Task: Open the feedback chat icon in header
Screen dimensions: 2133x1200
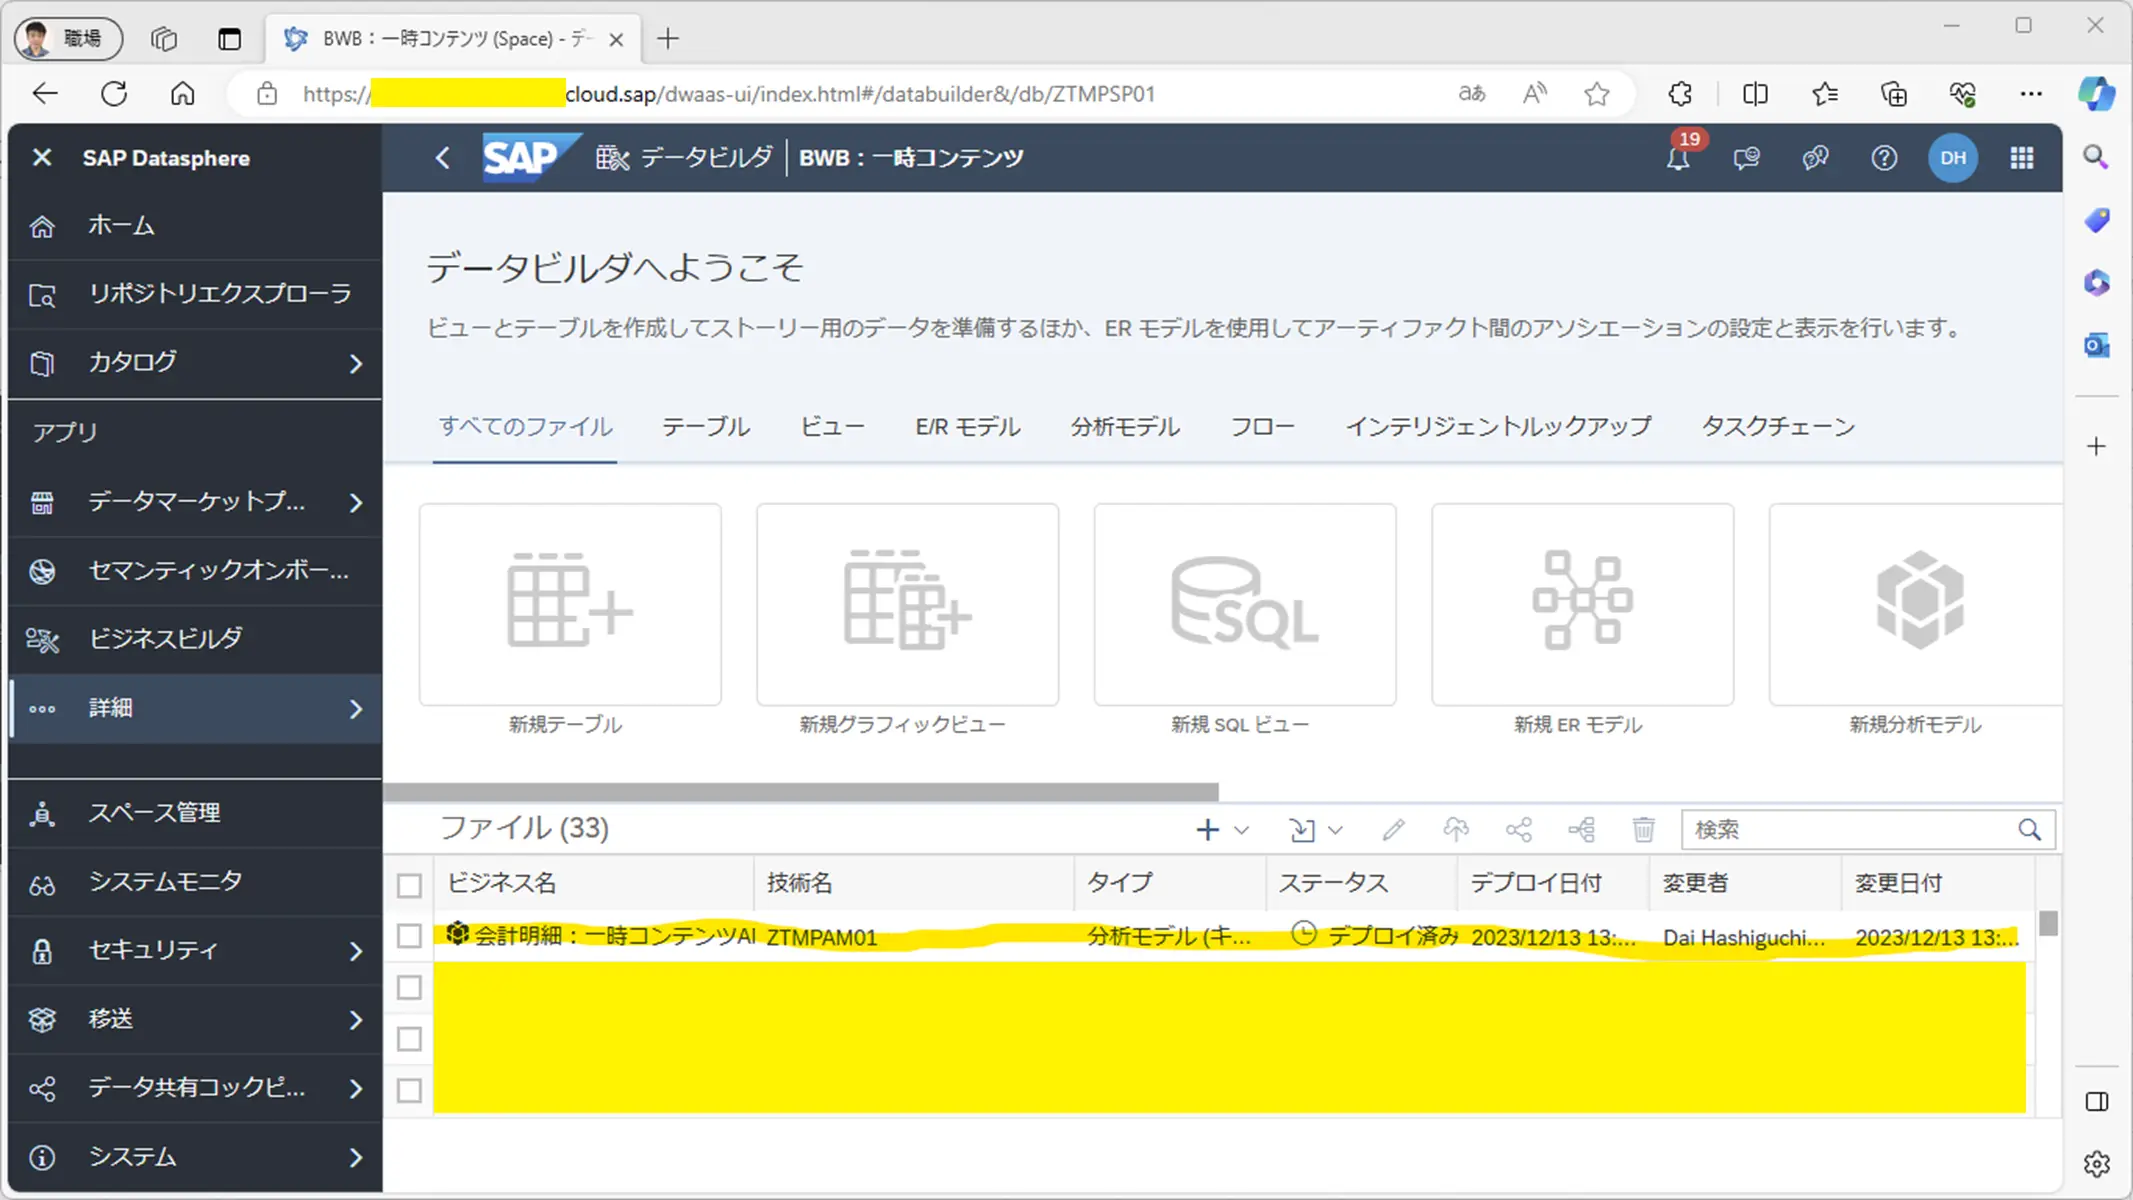Action: click(1747, 158)
